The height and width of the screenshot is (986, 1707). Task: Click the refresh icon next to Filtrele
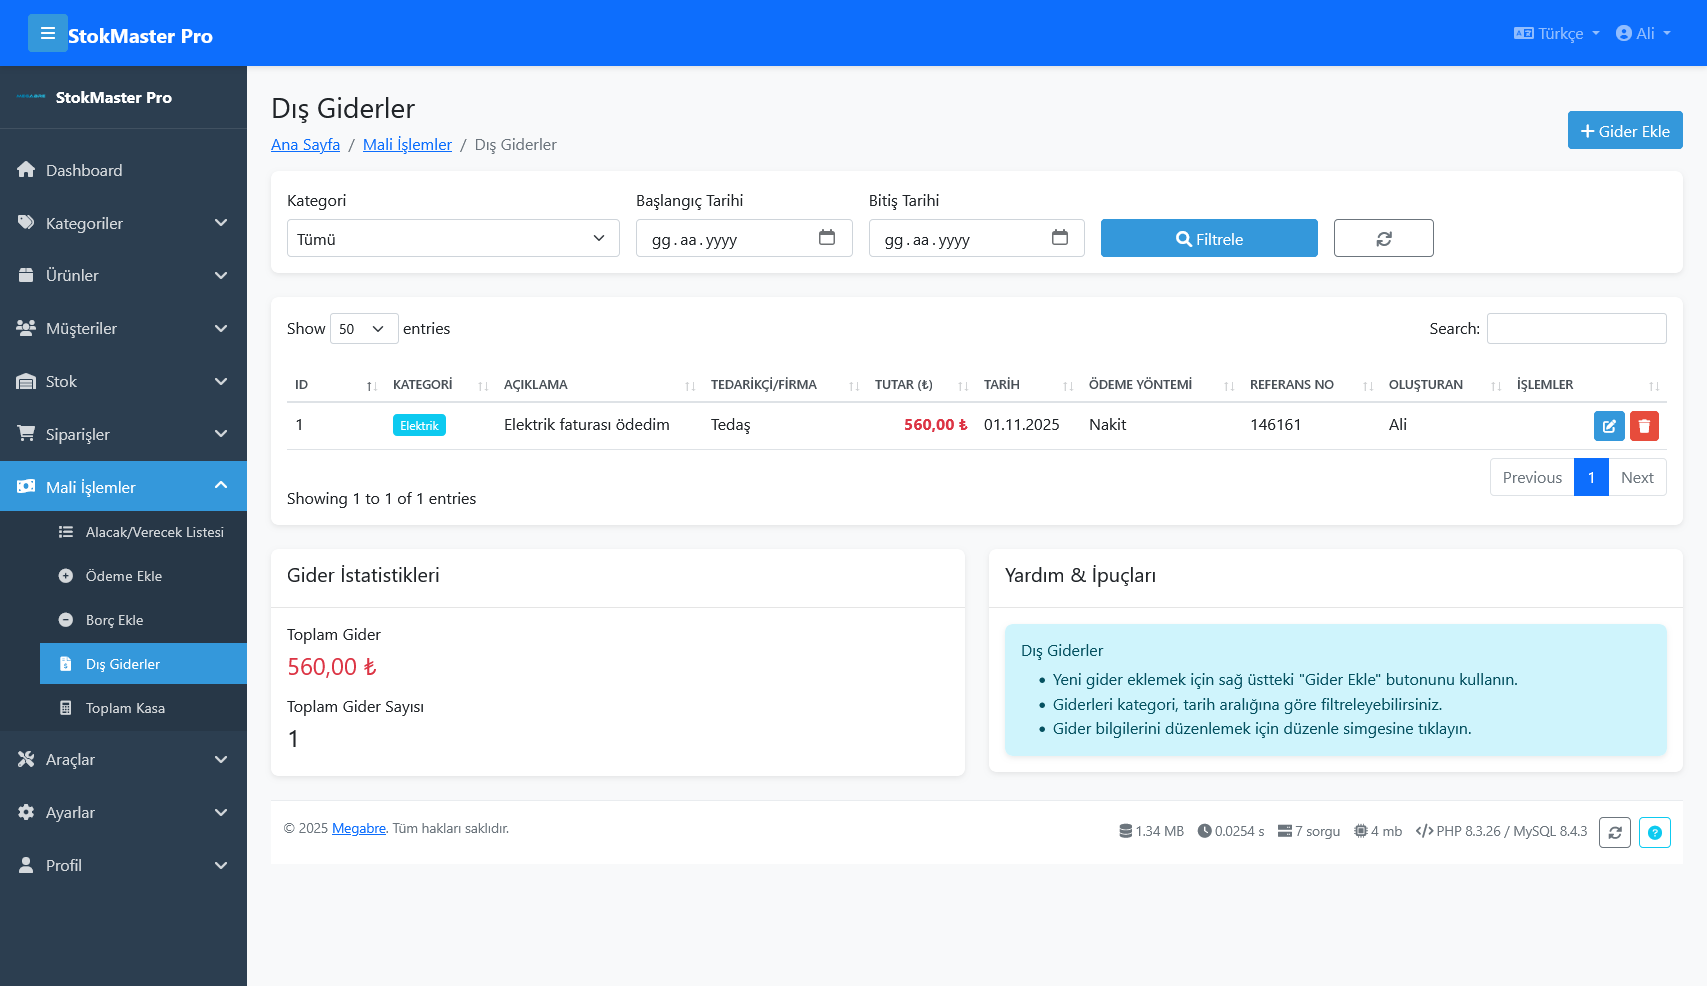tap(1383, 238)
